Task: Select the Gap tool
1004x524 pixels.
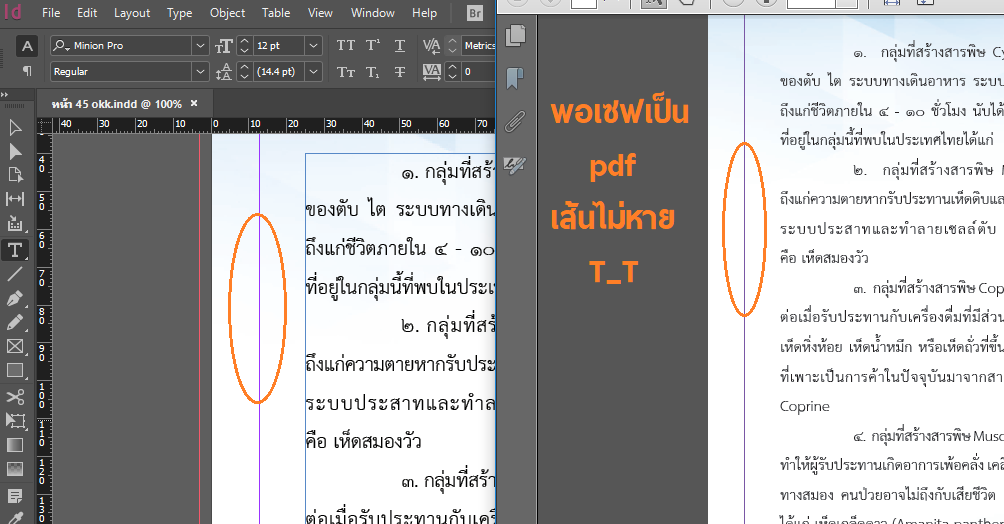Action: coord(15,199)
